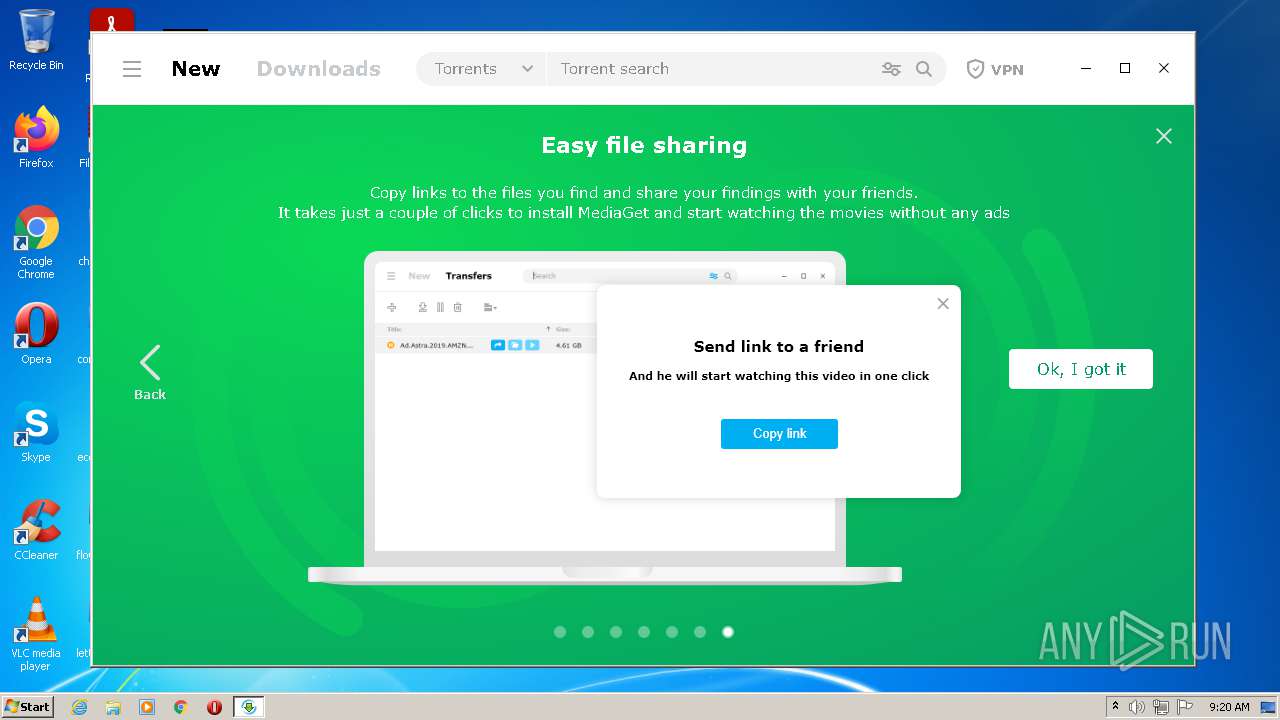Jump to the sixth tutorial slide dot
The width and height of the screenshot is (1280, 720).
tap(700, 632)
